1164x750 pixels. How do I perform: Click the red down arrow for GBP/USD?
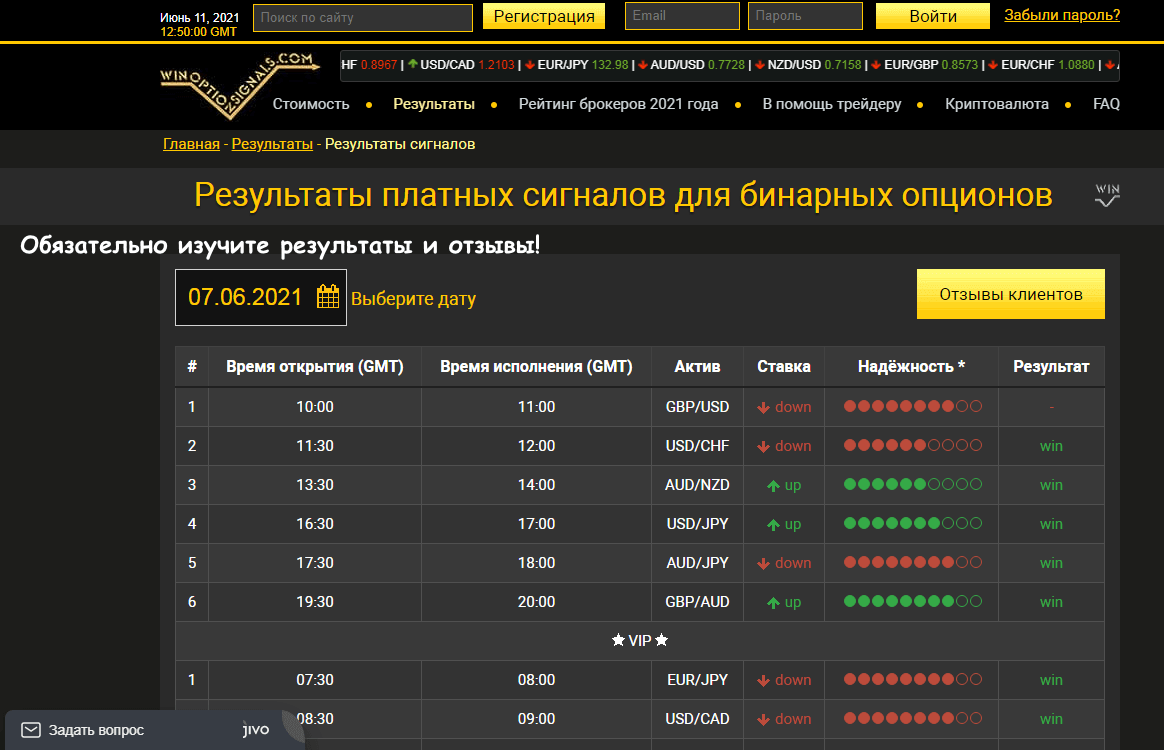pos(763,407)
